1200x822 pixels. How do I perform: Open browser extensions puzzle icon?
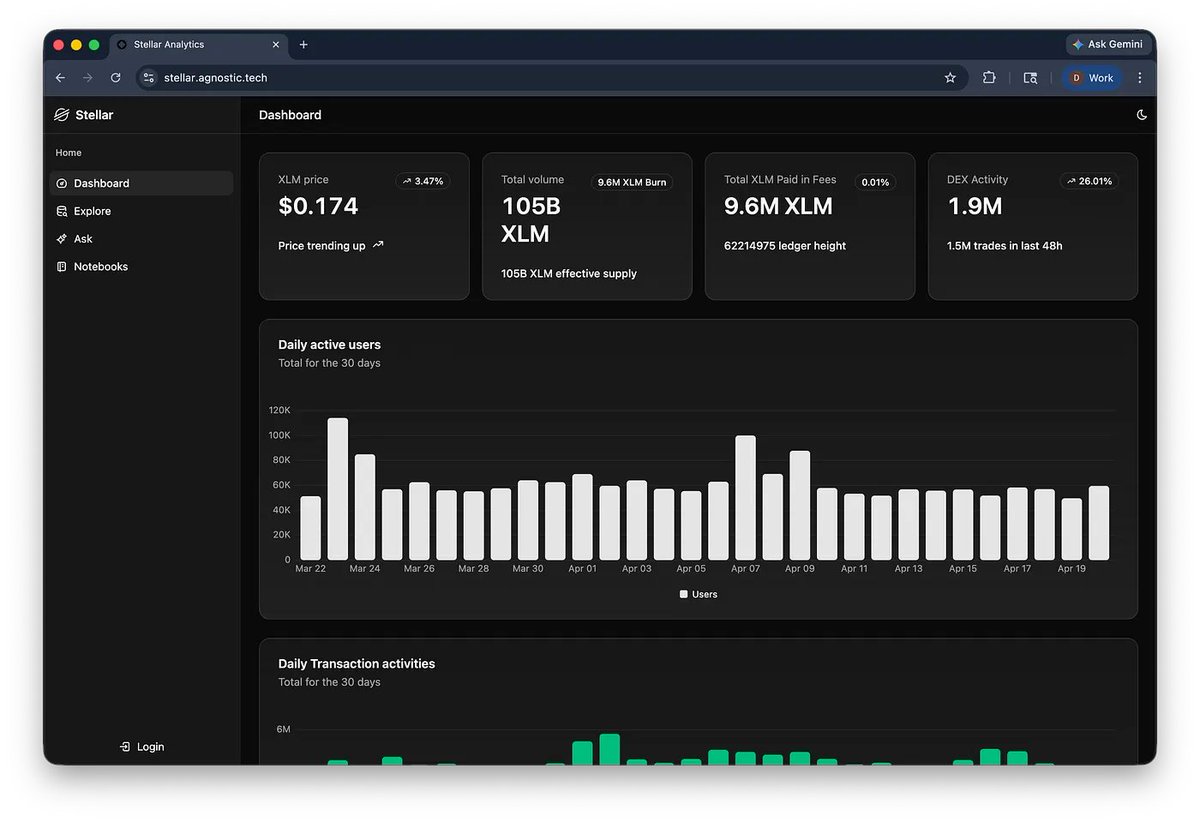989,78
